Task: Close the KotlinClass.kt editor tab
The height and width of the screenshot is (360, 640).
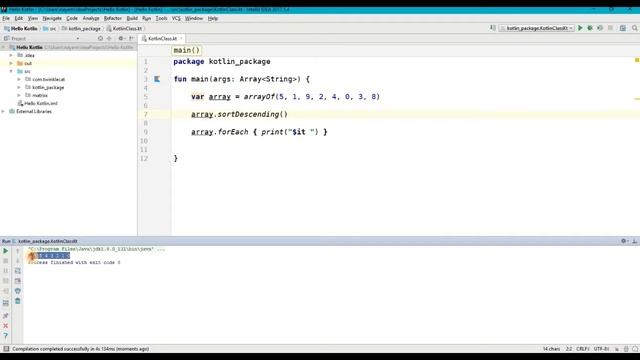Action: (181, 38)
